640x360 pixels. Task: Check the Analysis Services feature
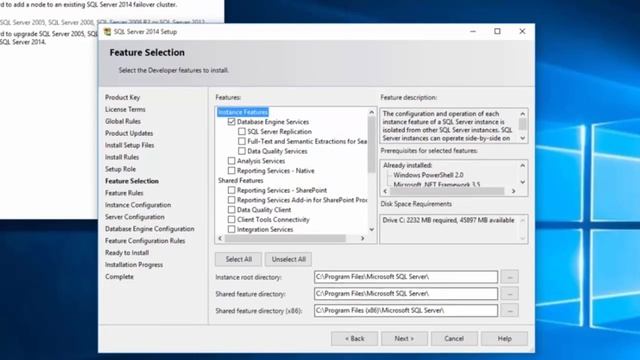coord(231,161)
